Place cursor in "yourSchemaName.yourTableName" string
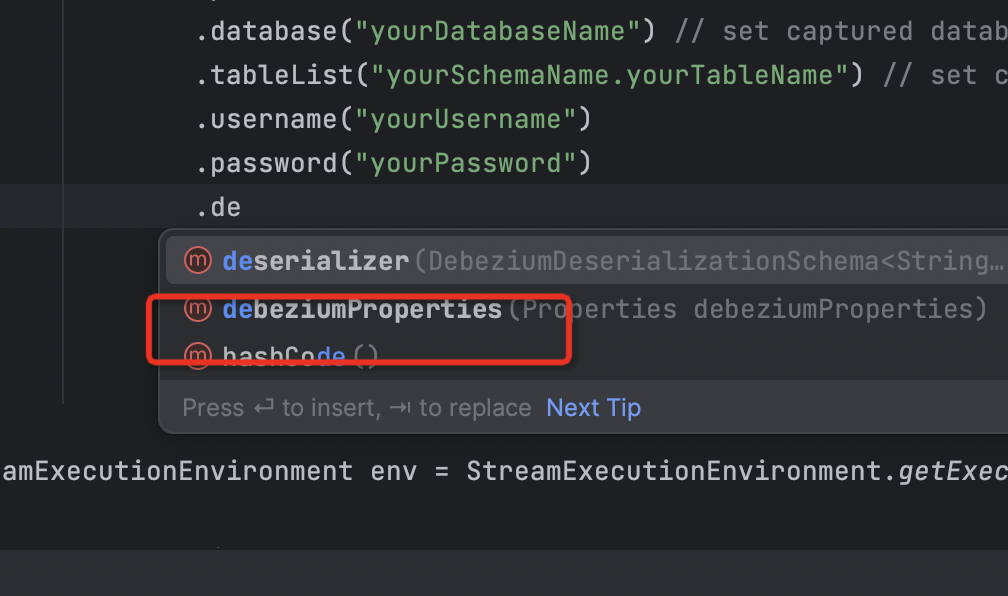Viewport: 1008px width, 596px height. coord(610,75)
